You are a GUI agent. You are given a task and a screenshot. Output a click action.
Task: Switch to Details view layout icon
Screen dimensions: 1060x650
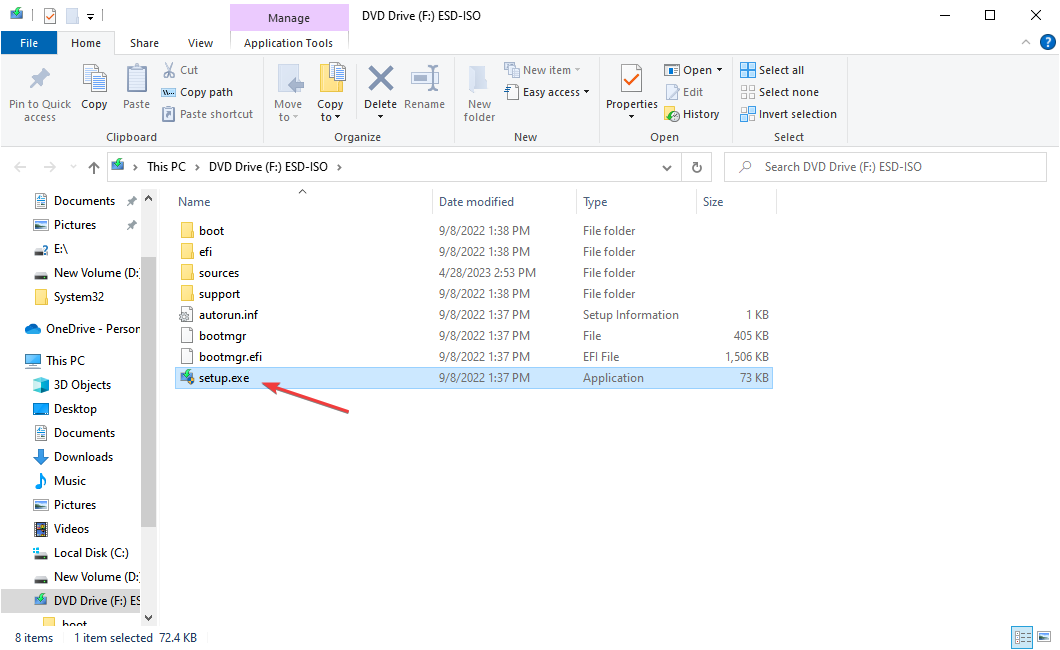(1022, 637)
